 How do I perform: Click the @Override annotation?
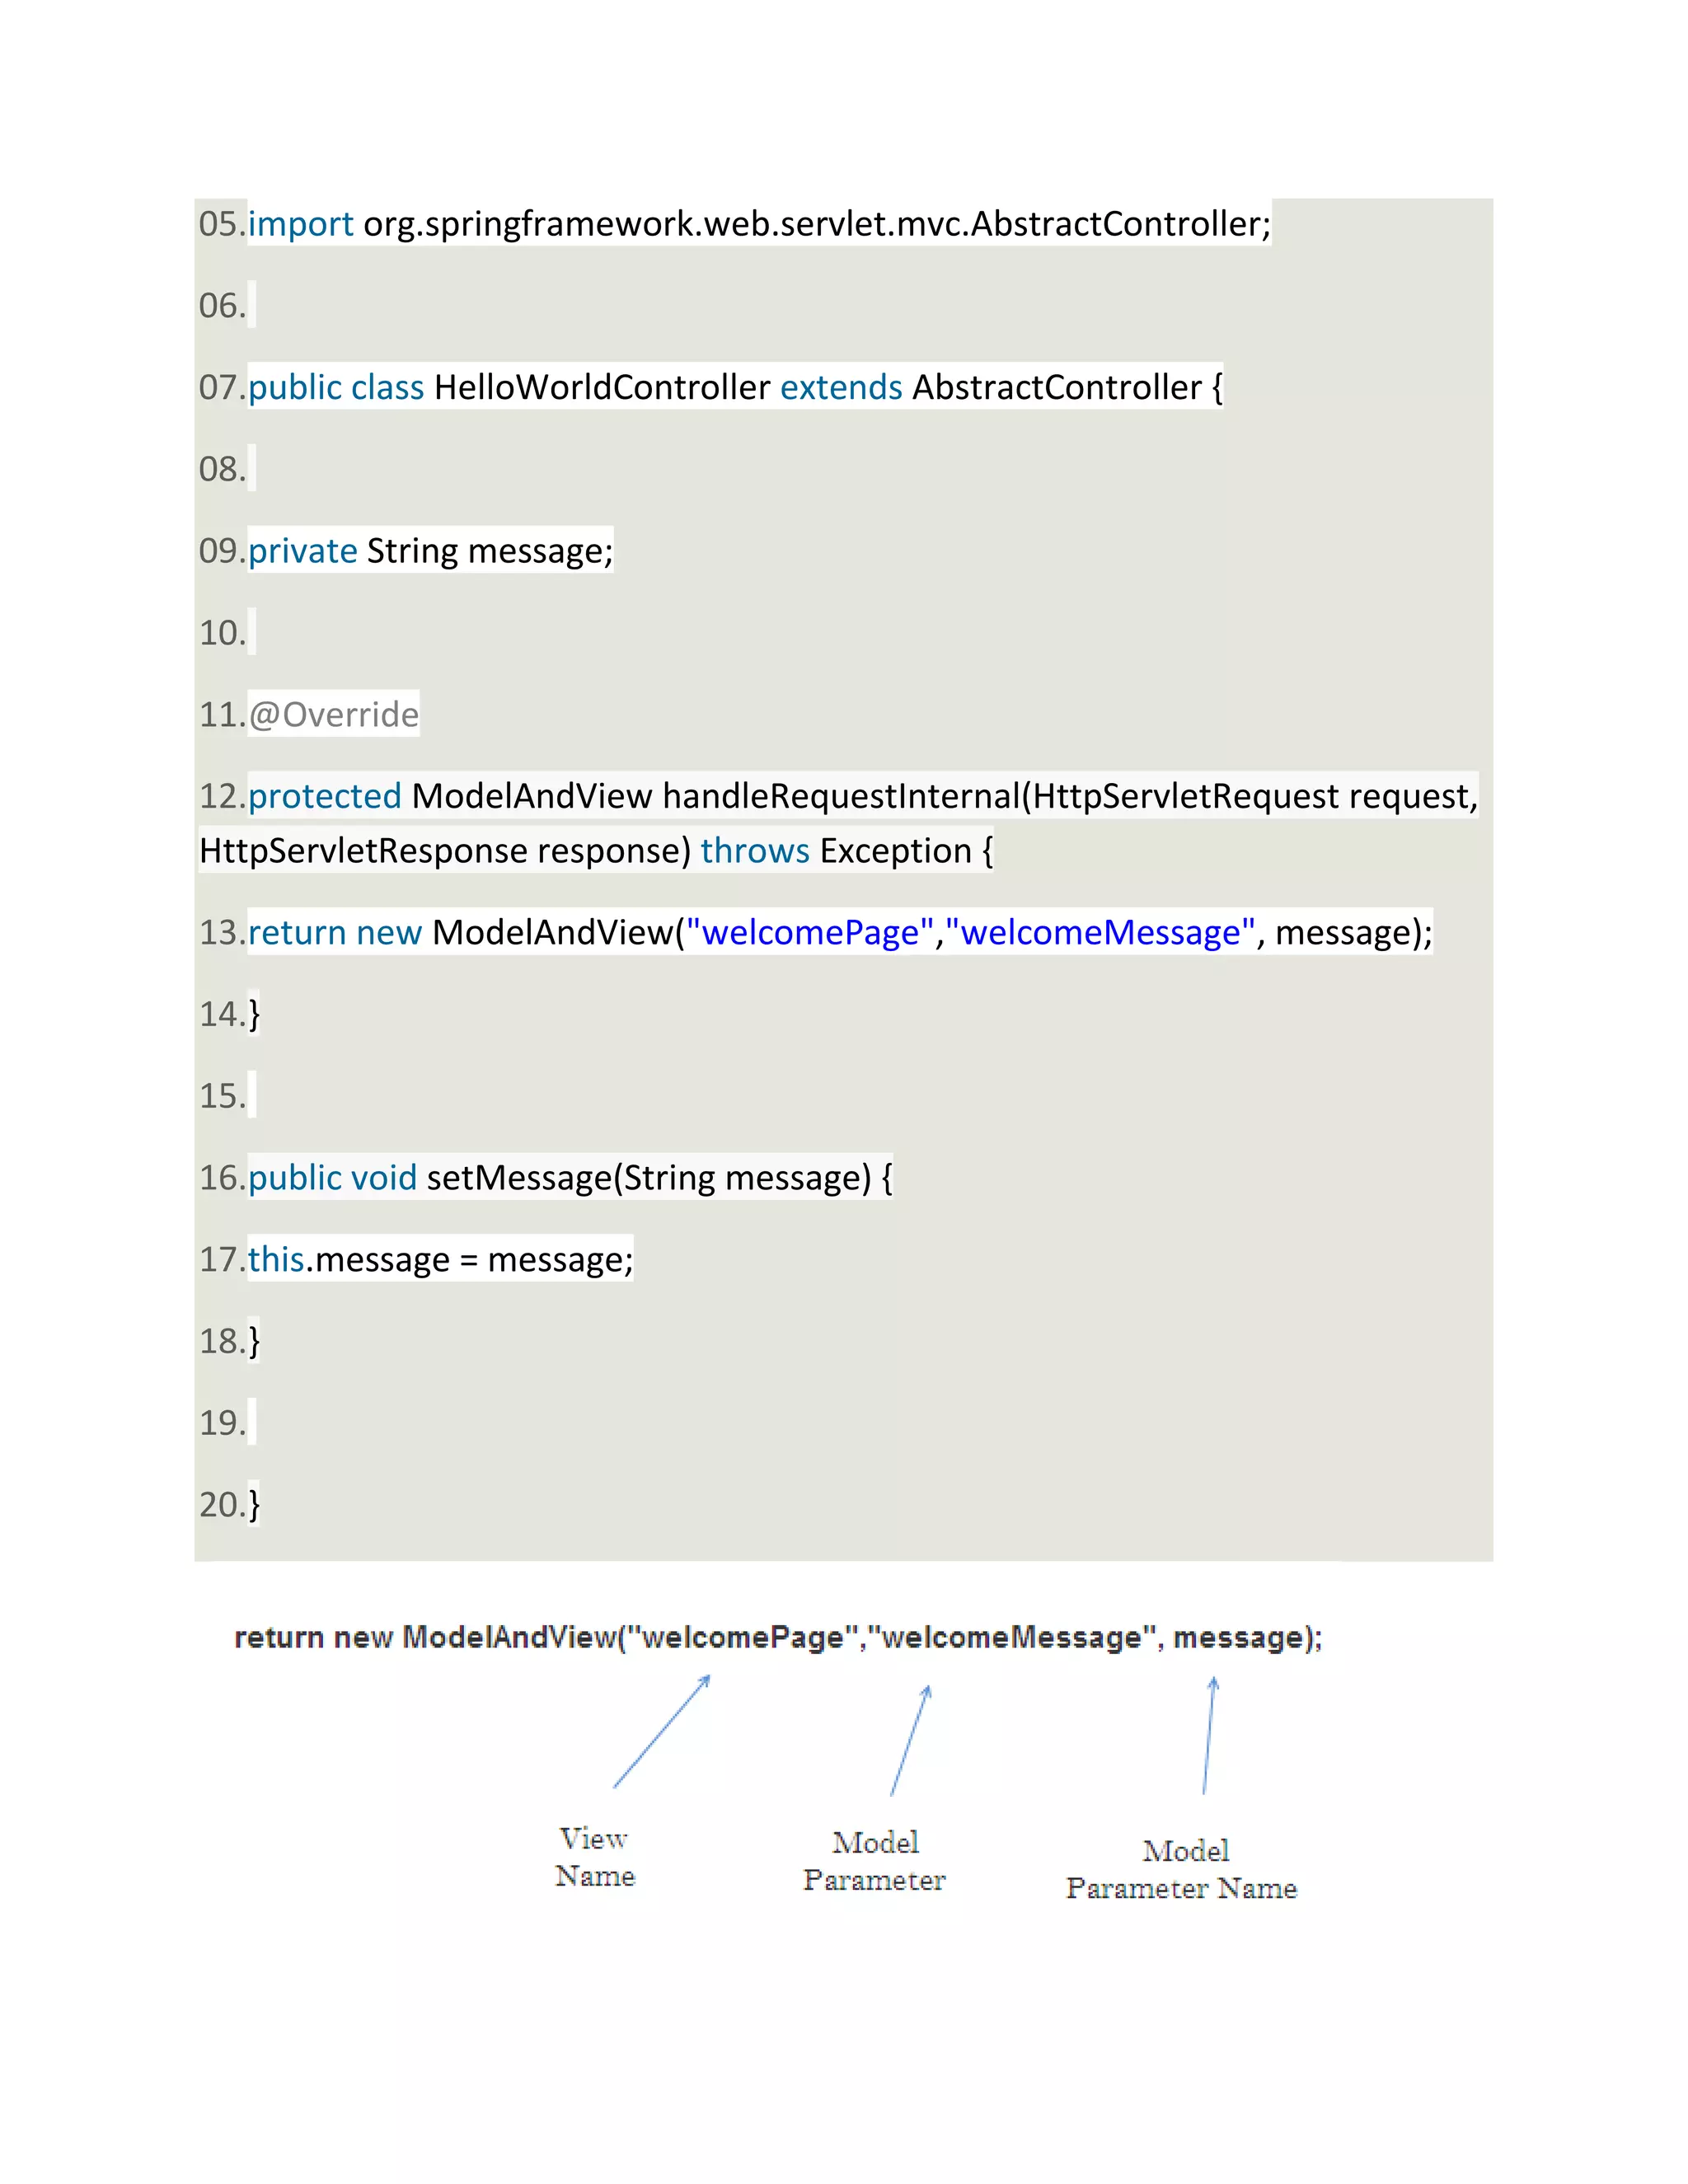(x=333, y=714)
